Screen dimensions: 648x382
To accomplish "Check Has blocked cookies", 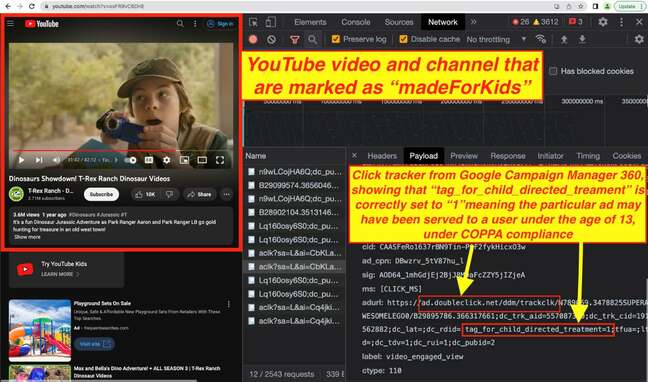I will [x=553, y=71].
